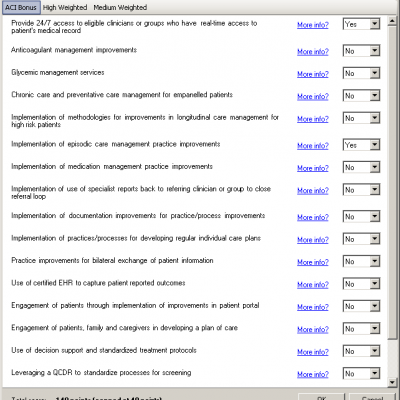The width and height of the screenshot is (400, 400).
Task: Open dropdown for family and caregivers plan of care
Action: point(362,329)
